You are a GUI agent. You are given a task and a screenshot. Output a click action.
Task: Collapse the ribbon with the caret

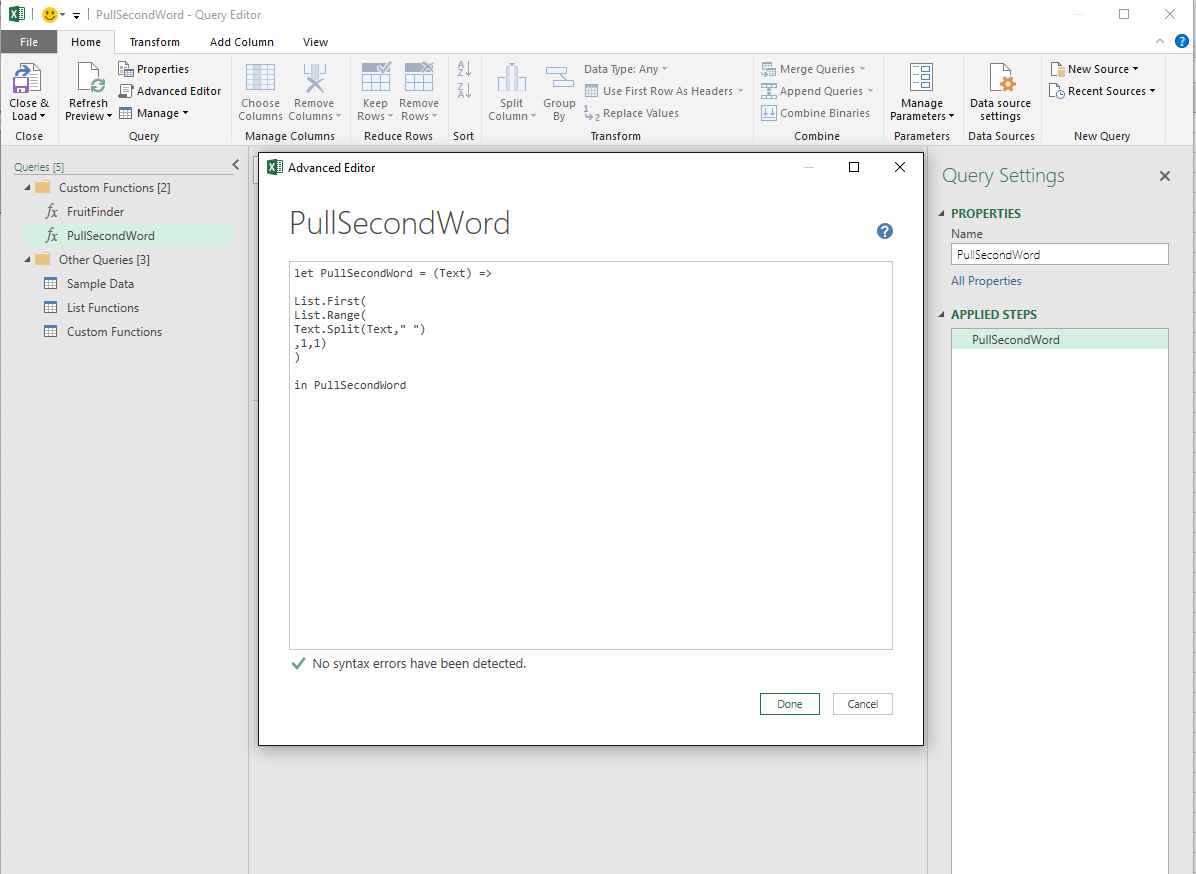pyautogui.click(x=1159, y=41)
